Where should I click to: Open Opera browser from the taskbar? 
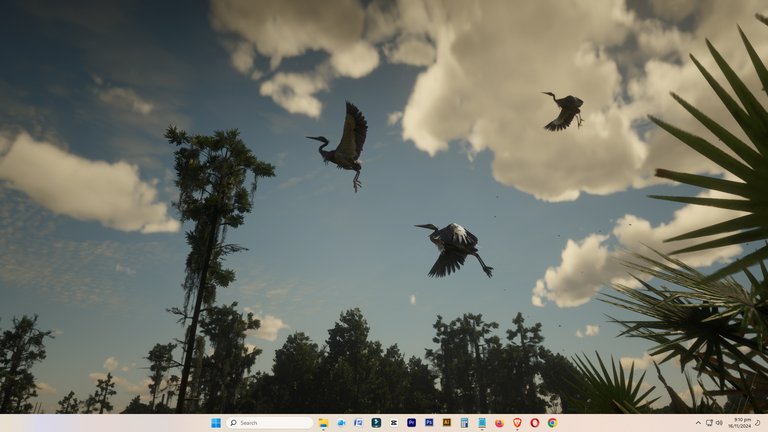click(x=534, y=423)
